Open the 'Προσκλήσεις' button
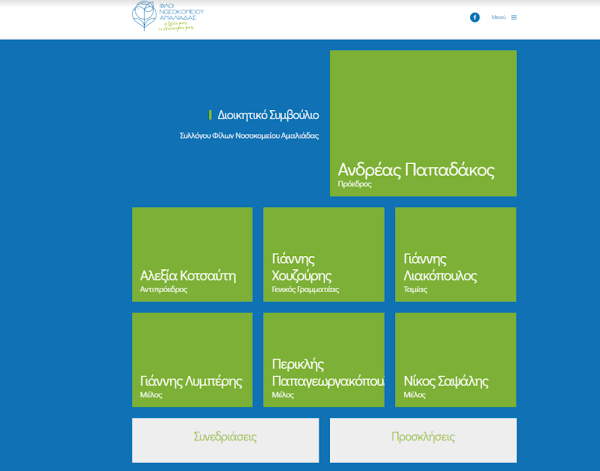 [423, 438]
